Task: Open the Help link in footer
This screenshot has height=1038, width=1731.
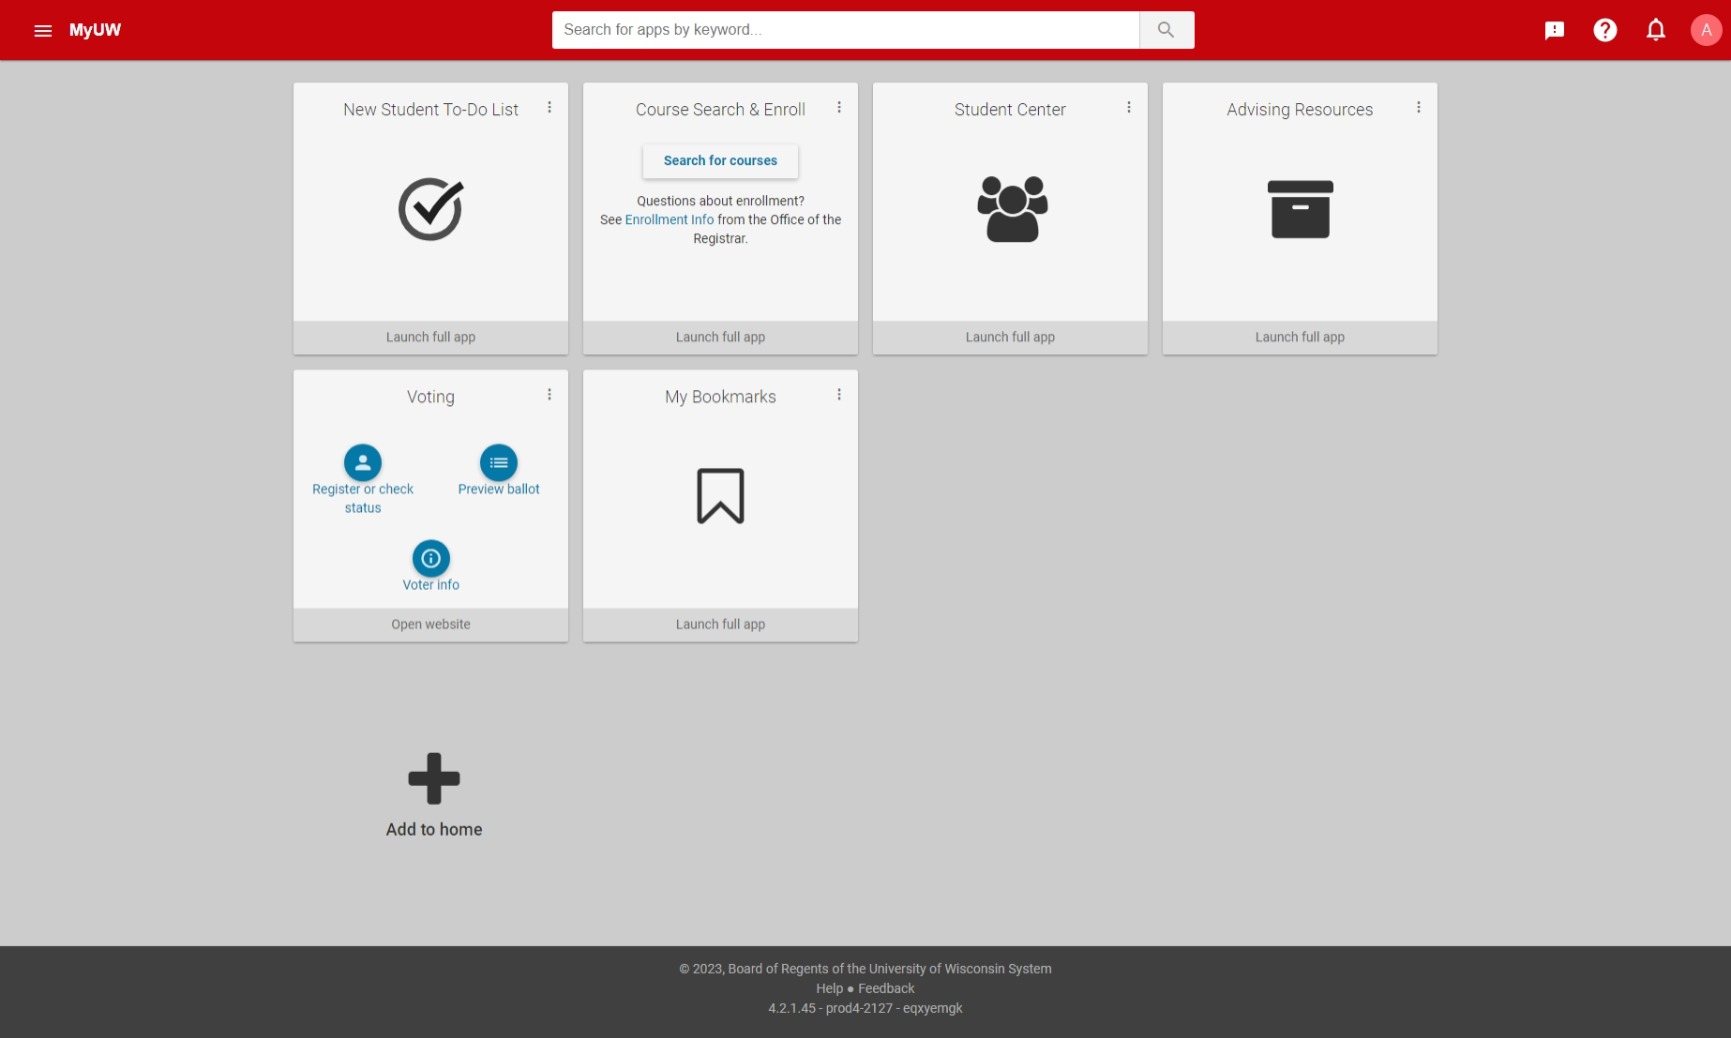Action: coord(829,988)
